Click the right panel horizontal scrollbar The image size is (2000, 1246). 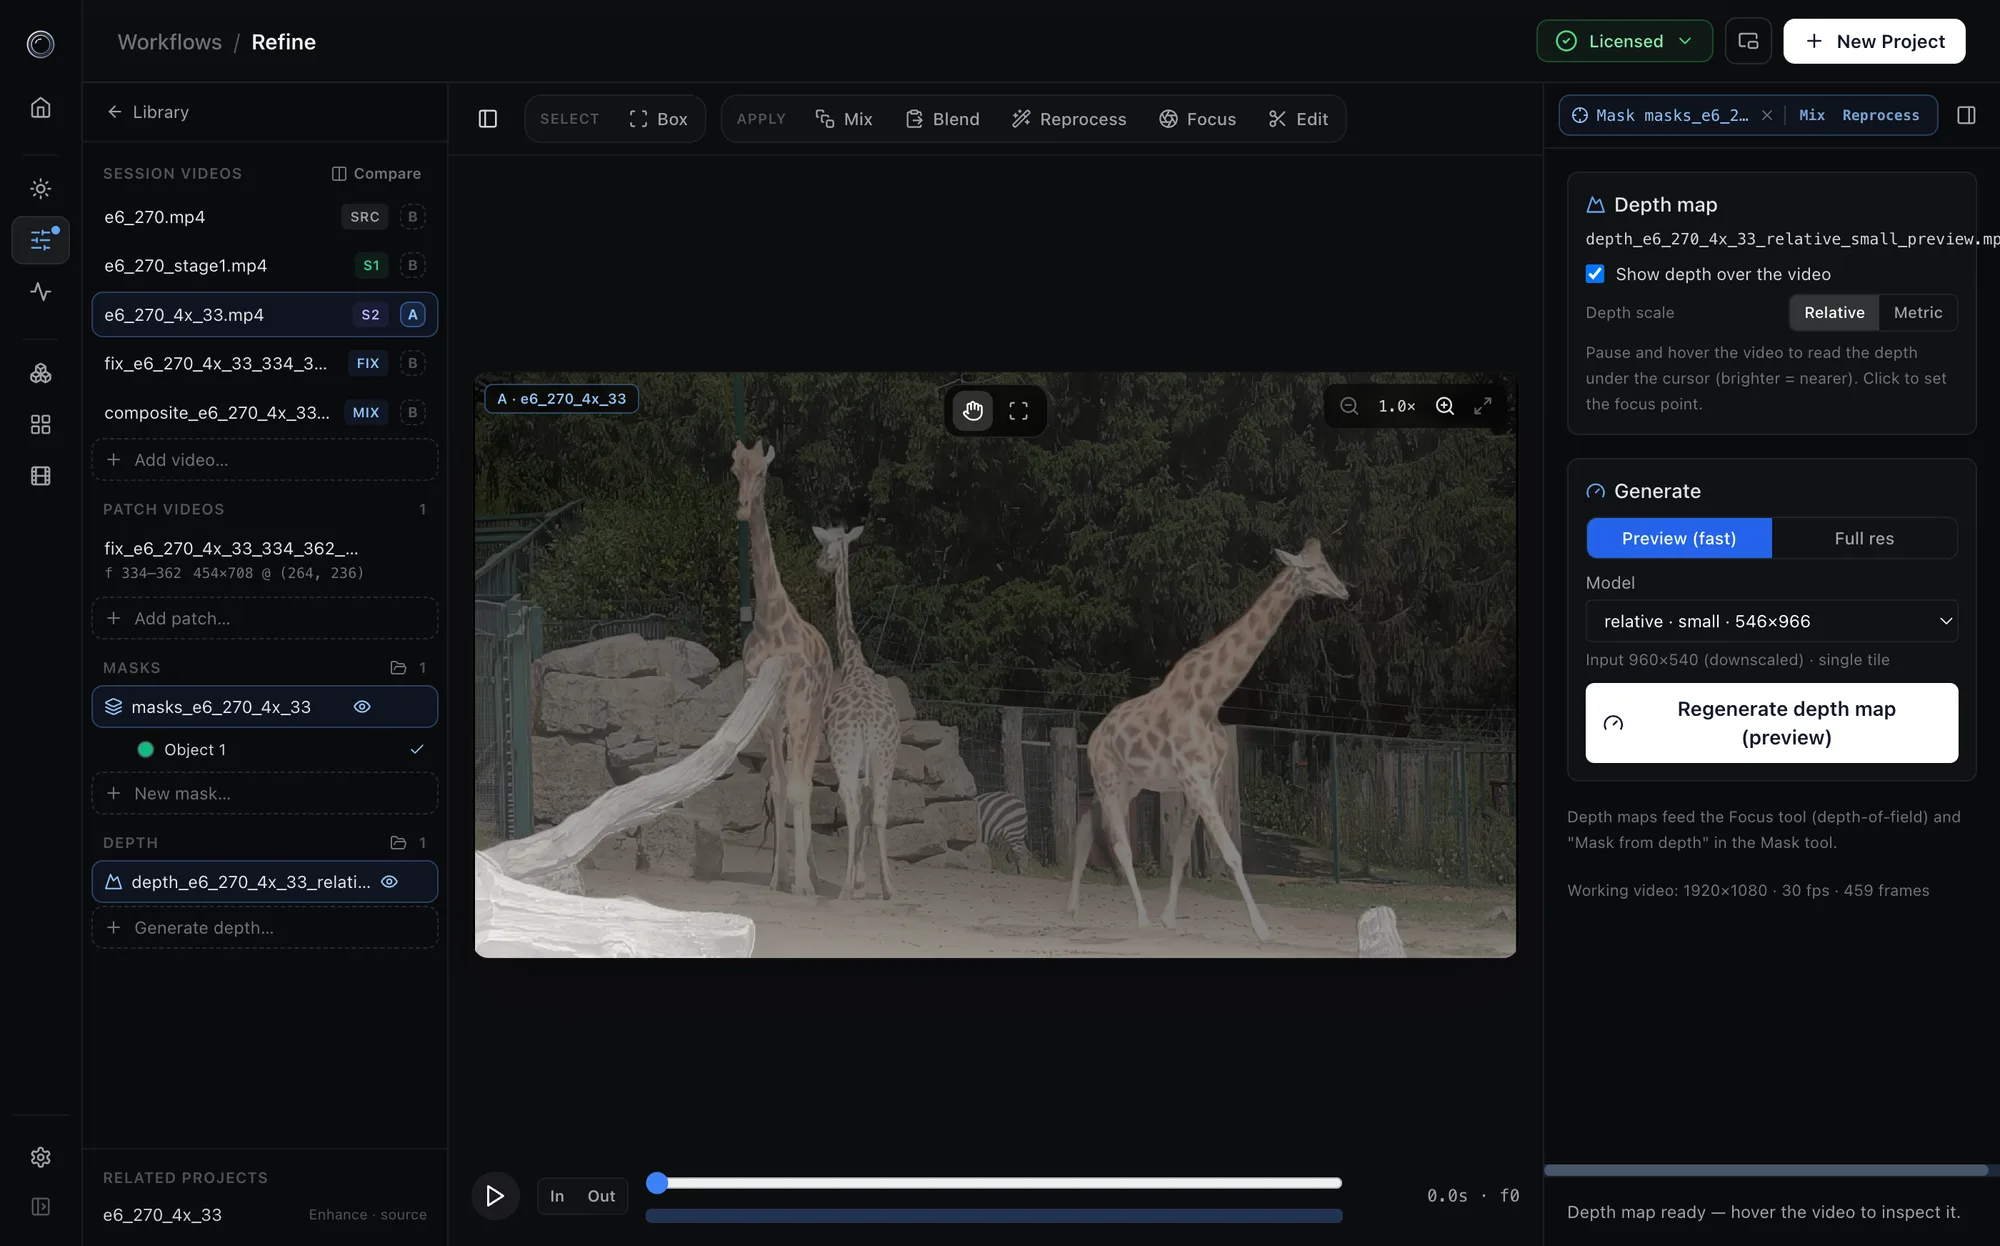[x=1766, y=1170]
